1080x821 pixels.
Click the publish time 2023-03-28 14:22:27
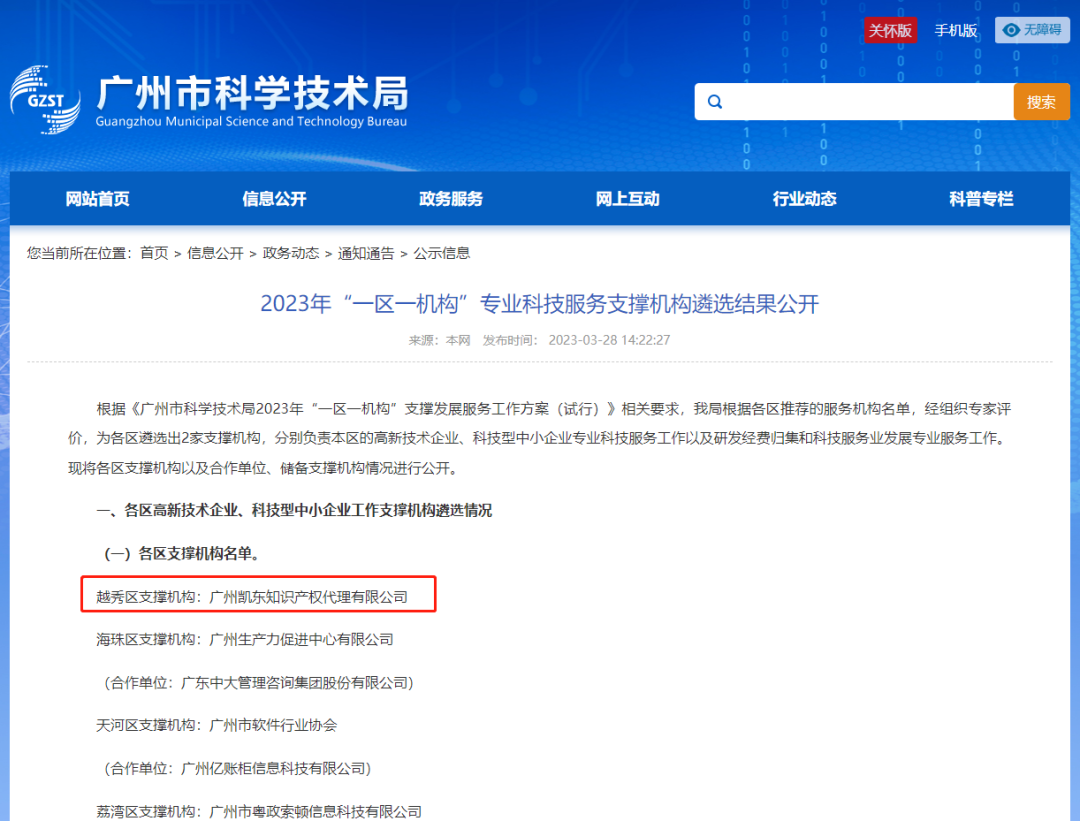[x=609, y=340]
